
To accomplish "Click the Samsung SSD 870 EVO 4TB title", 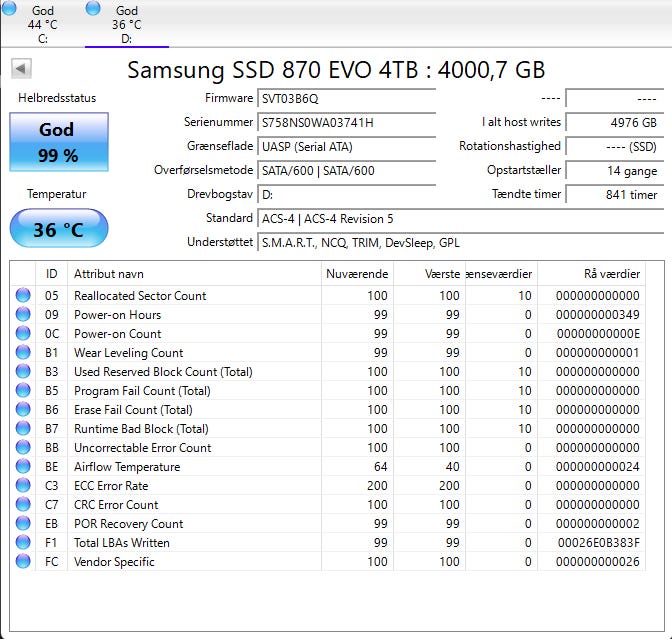I will [x=336, y=69].
